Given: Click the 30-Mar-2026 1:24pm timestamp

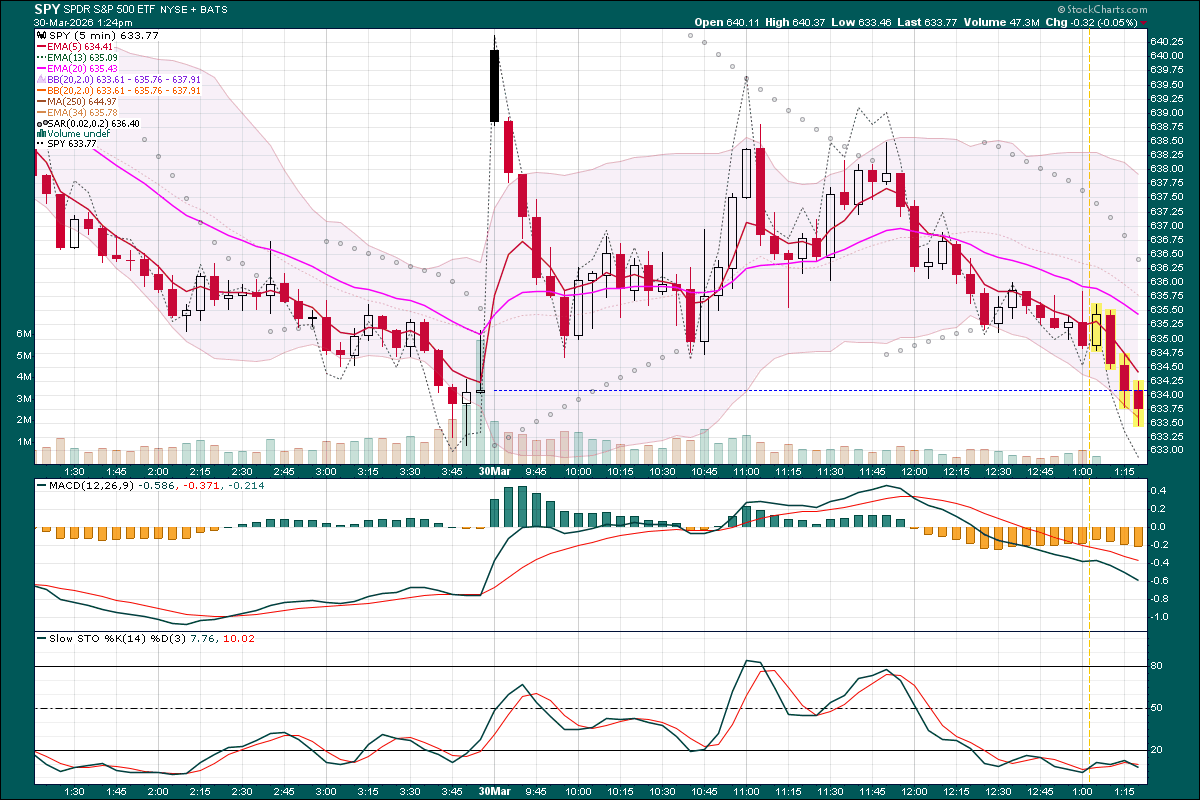Looking at the screenshot, I should point(84,21).
